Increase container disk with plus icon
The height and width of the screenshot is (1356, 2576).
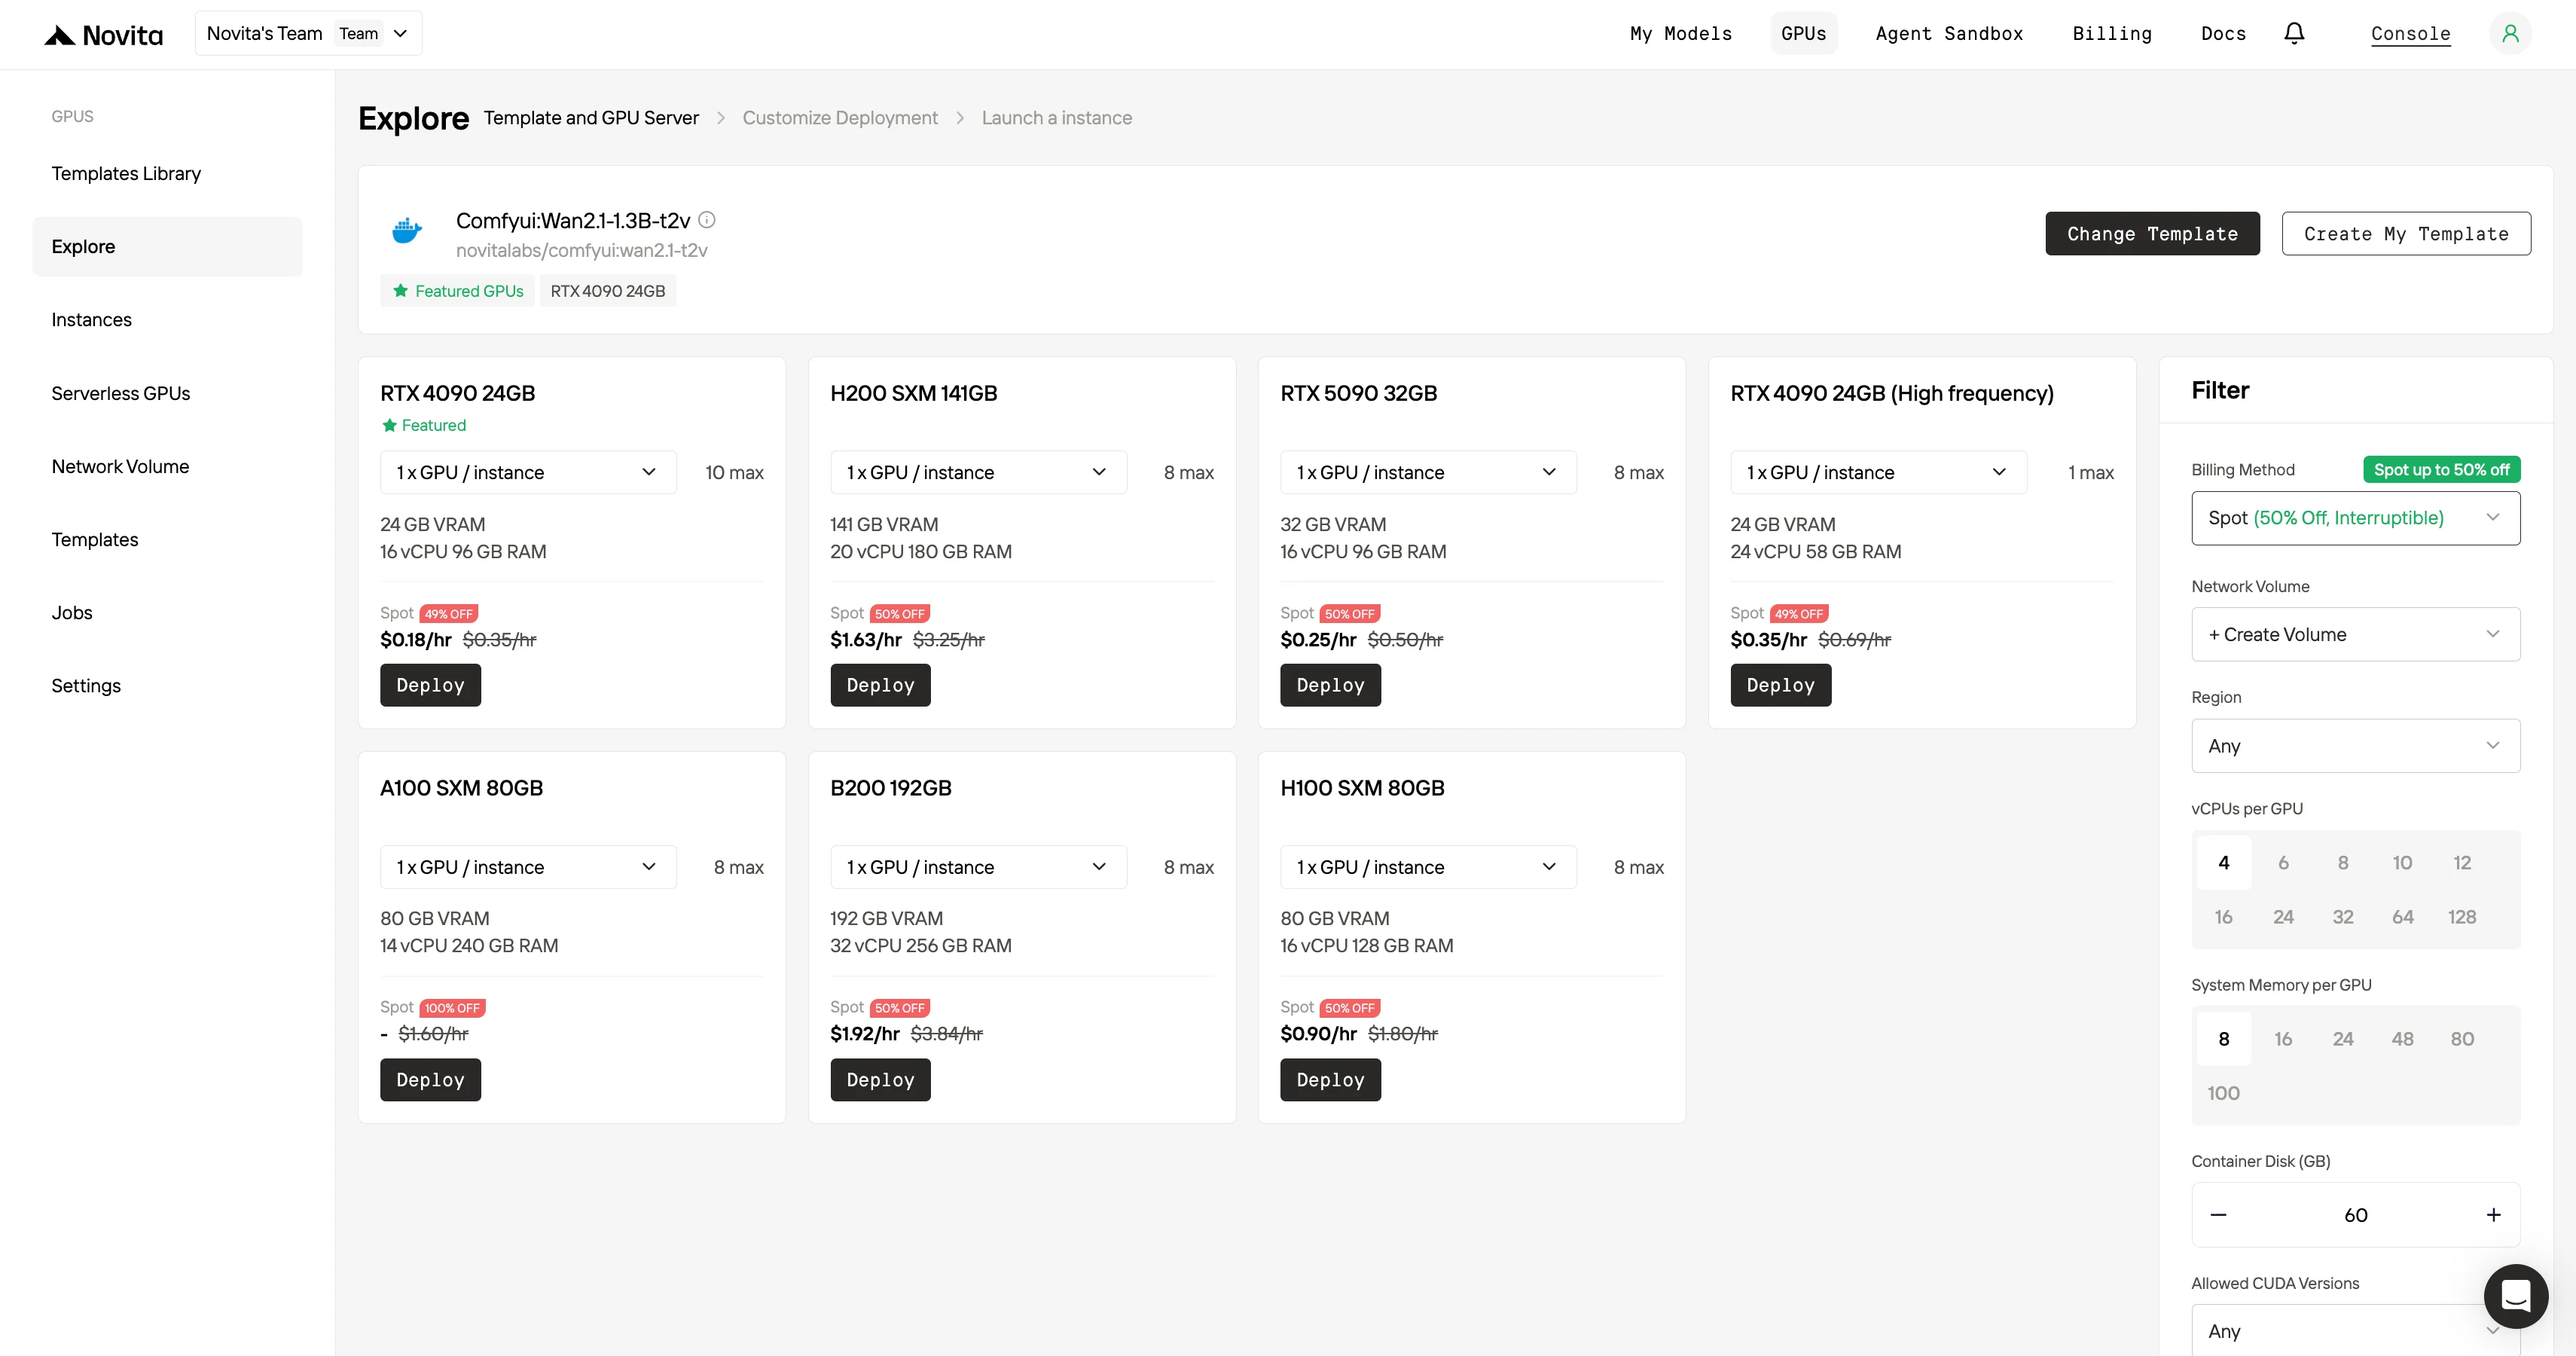[x=2493, y=1215]
